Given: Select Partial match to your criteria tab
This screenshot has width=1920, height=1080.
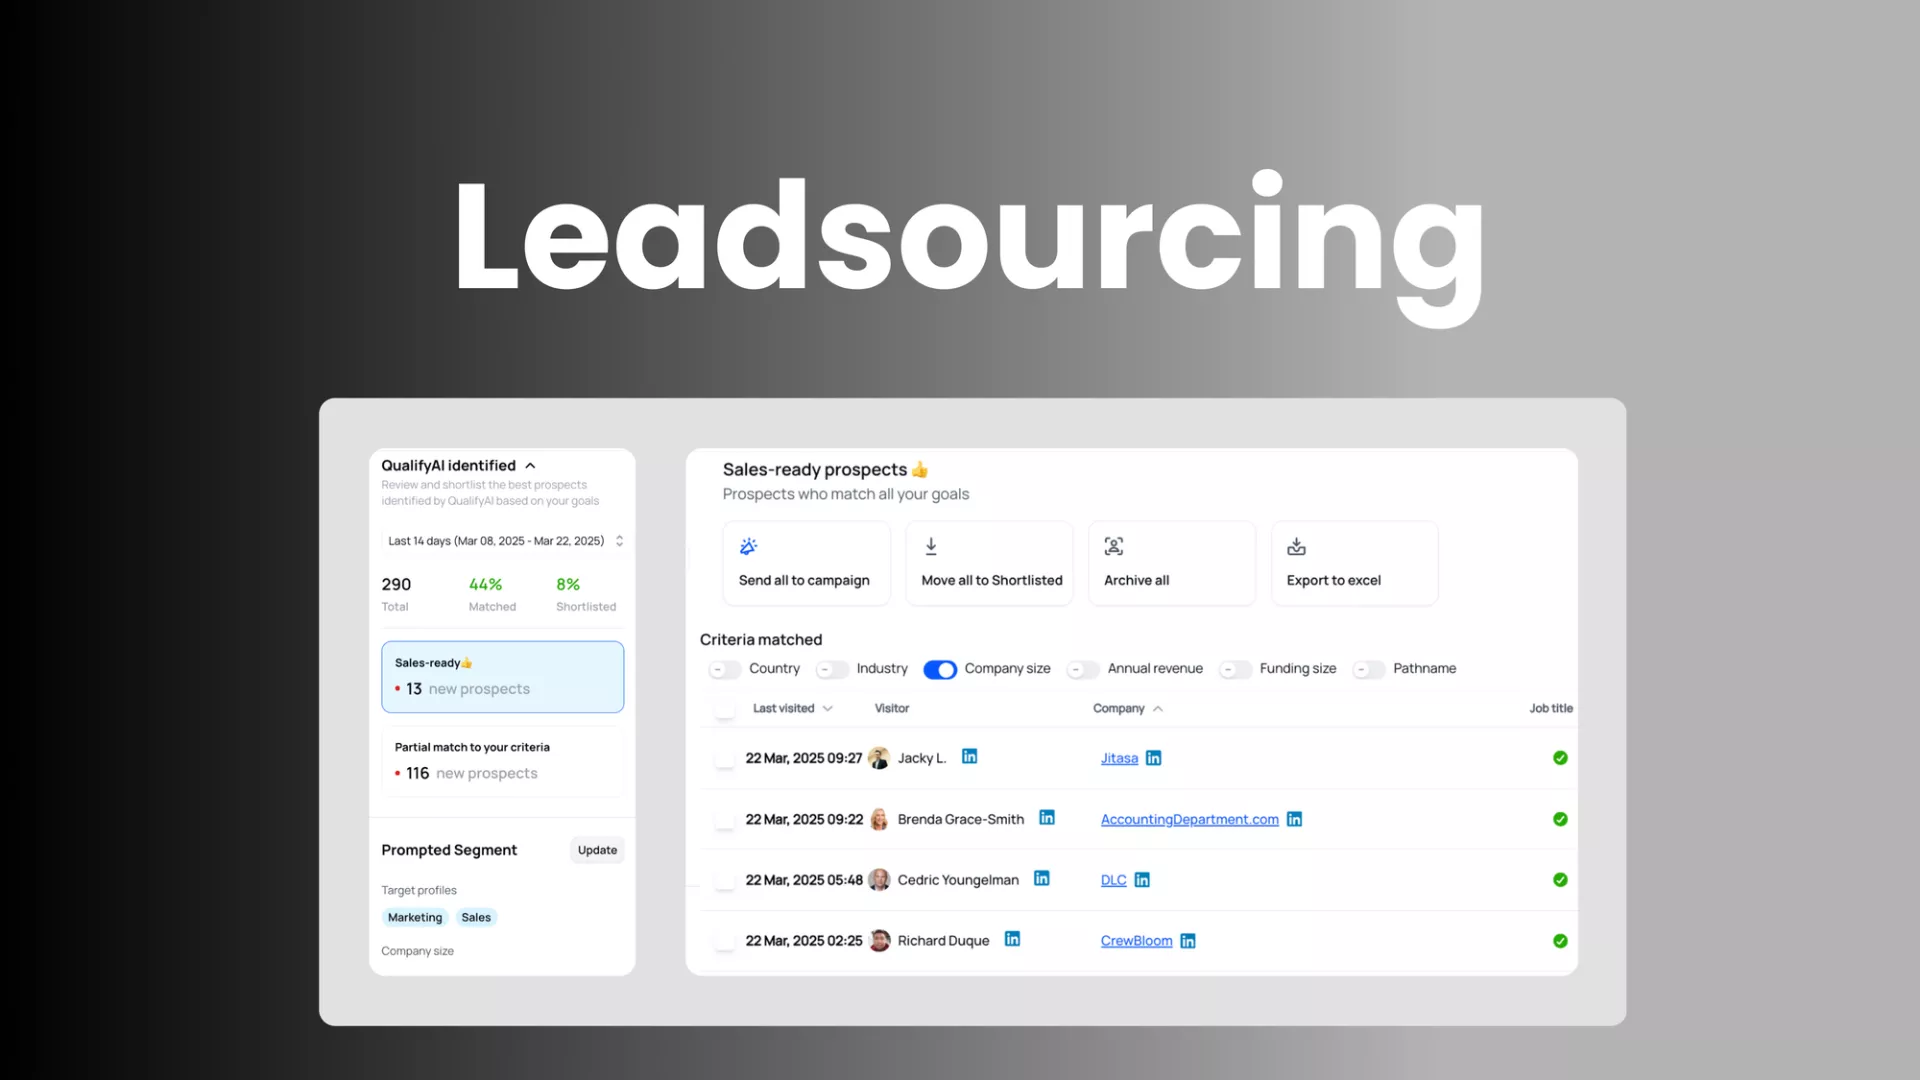Looking at the screenshot, I should [x=502, y=761].
